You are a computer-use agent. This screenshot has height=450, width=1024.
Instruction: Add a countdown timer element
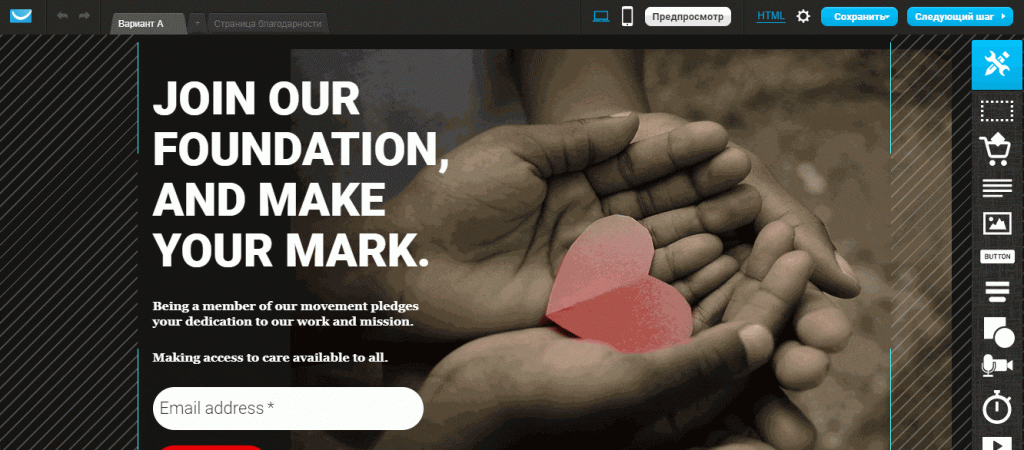[997, 407]
